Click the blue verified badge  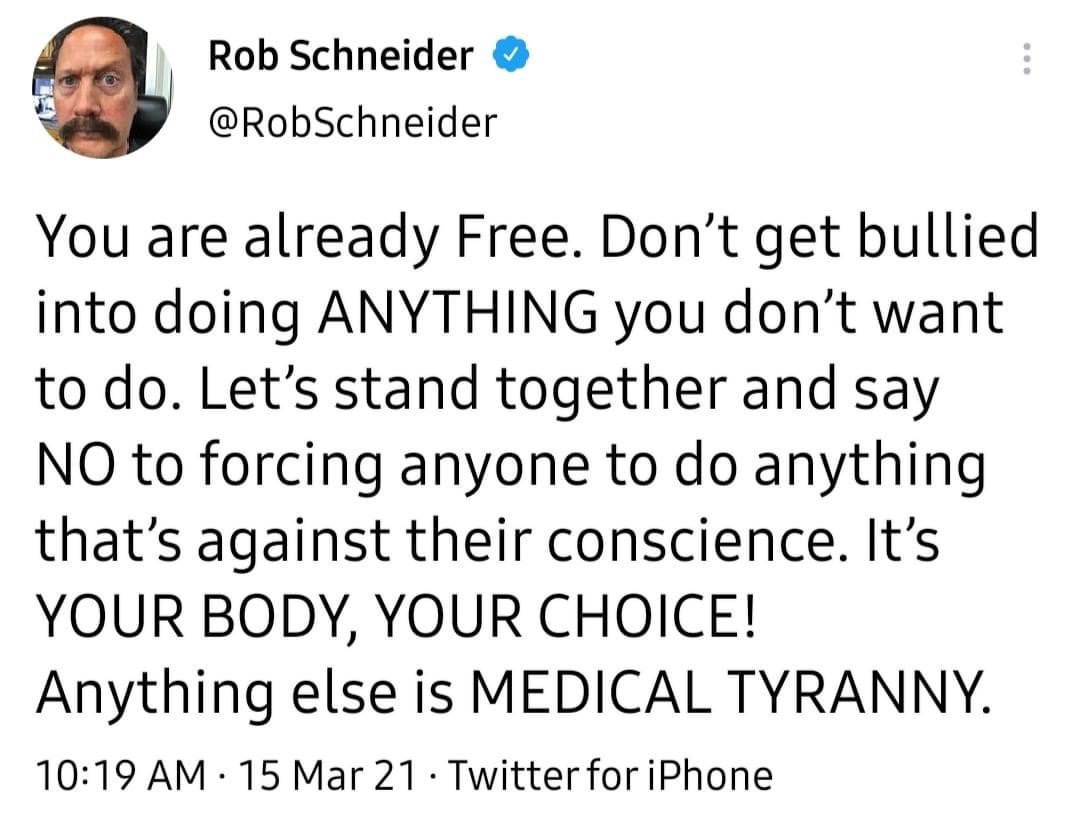tap(510, 55)
